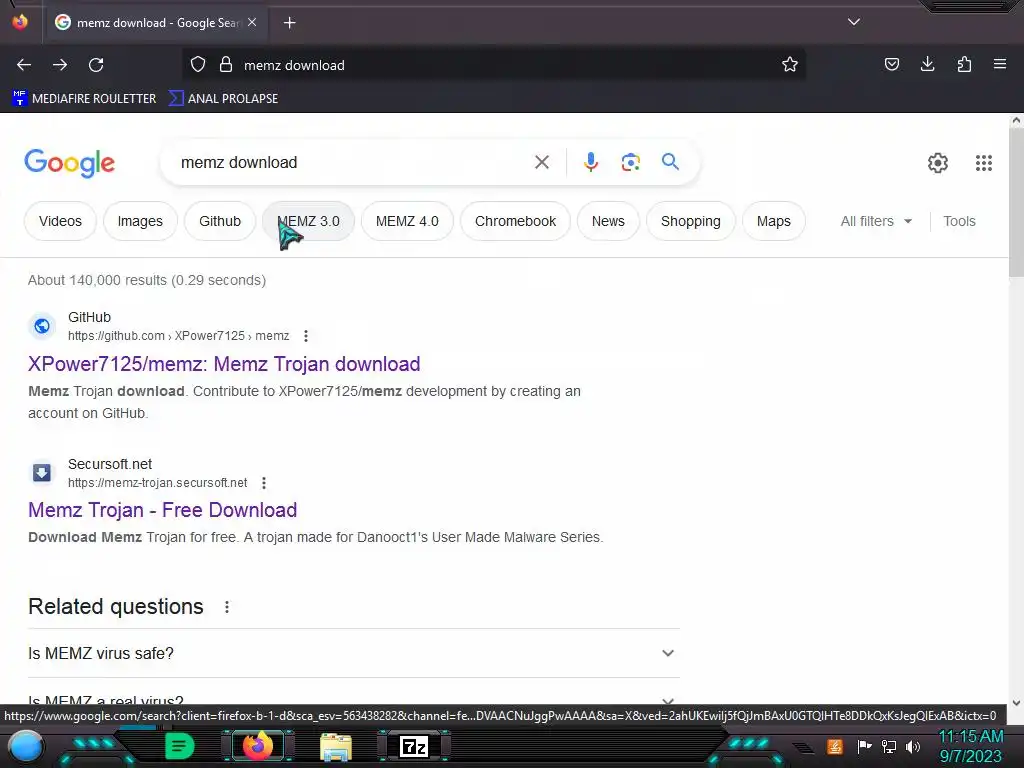The image size is (1024, 768).
Task: Open Google apps grid
Action: click(x=984, y=163)
